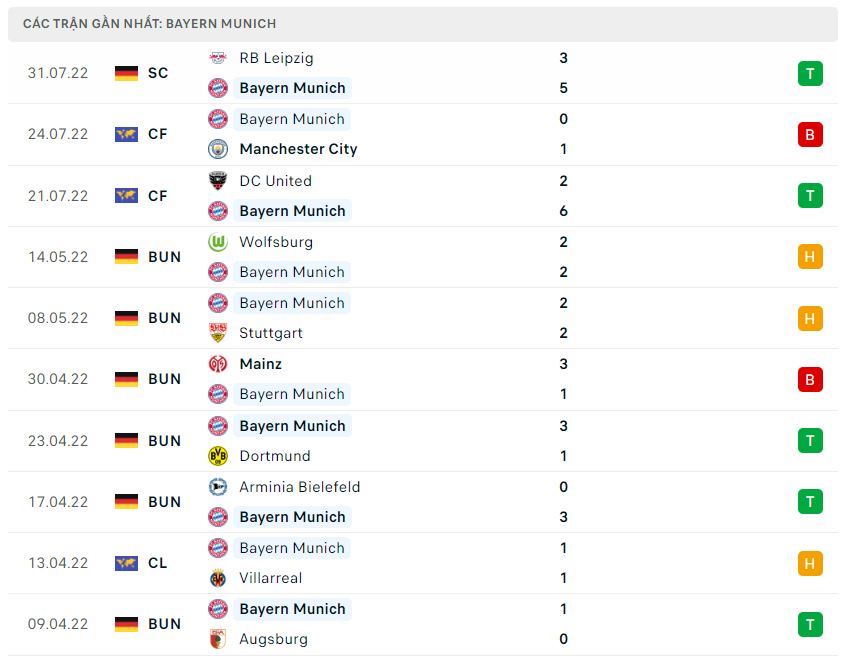
Task: Open the Bayern Munich link versus Leipzig
Action: point(292,88)
